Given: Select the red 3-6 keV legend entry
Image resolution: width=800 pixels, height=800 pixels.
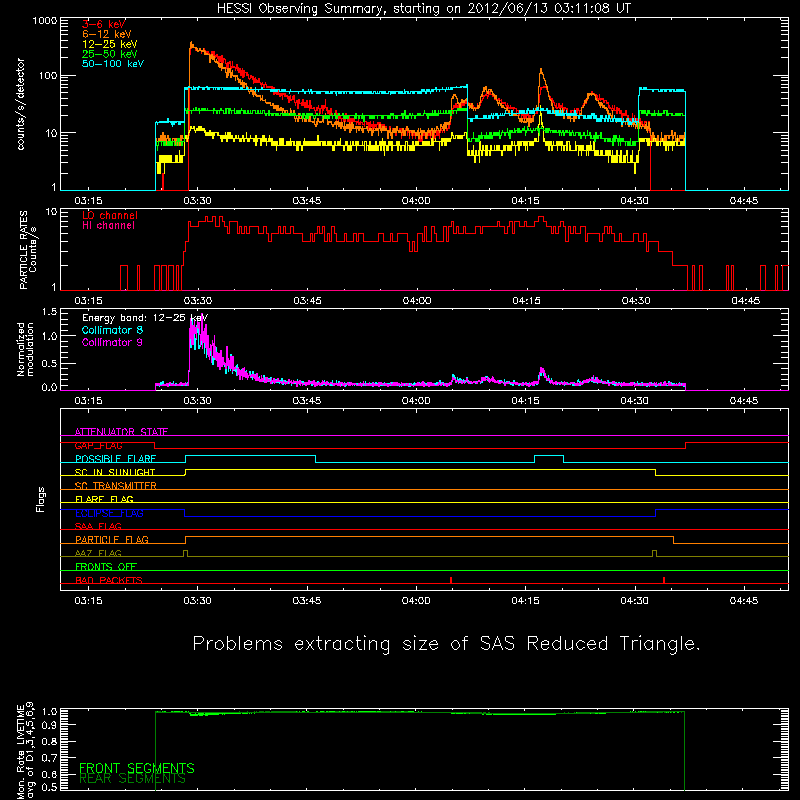Looking at the screenshot, I should pyautogui.click(x=104, y=24).
